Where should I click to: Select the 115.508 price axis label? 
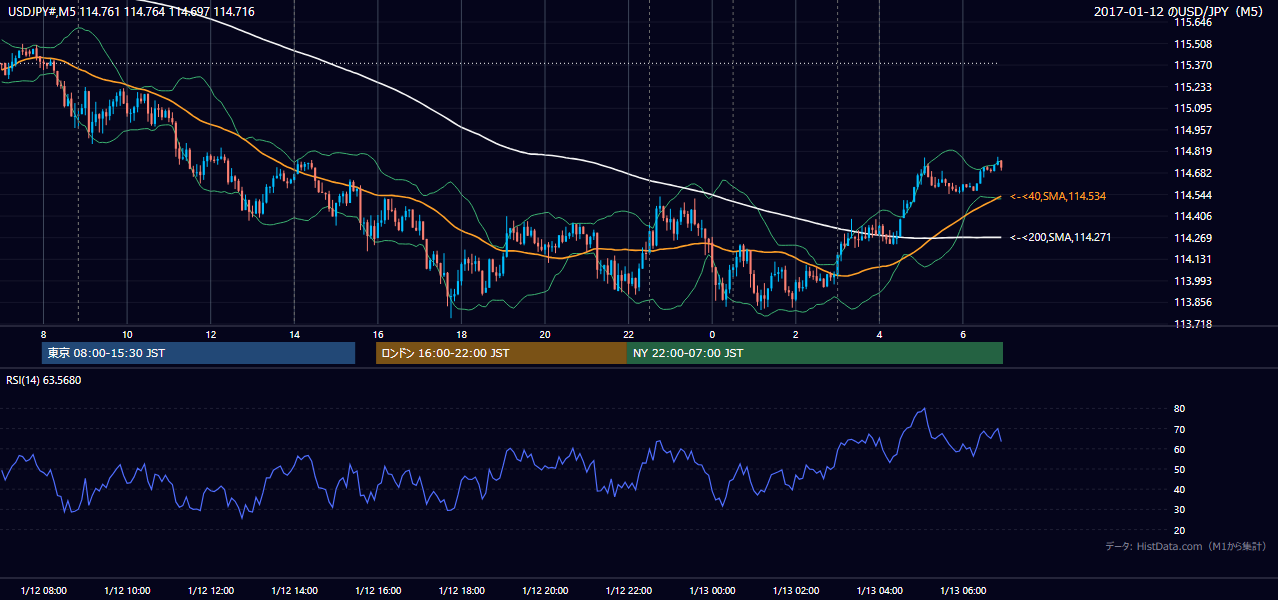(1192, 44)
